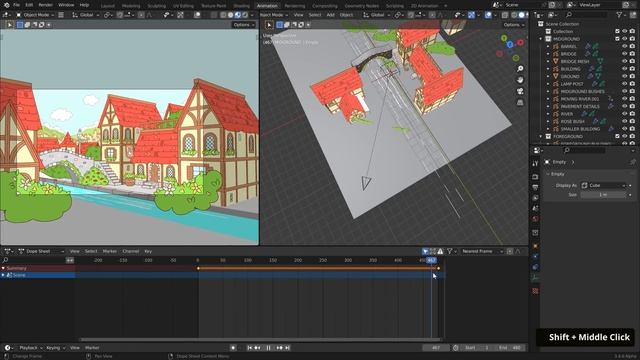Open Display As Cube dropdown
Screen dimensions: 640x360
pos(603,185)
